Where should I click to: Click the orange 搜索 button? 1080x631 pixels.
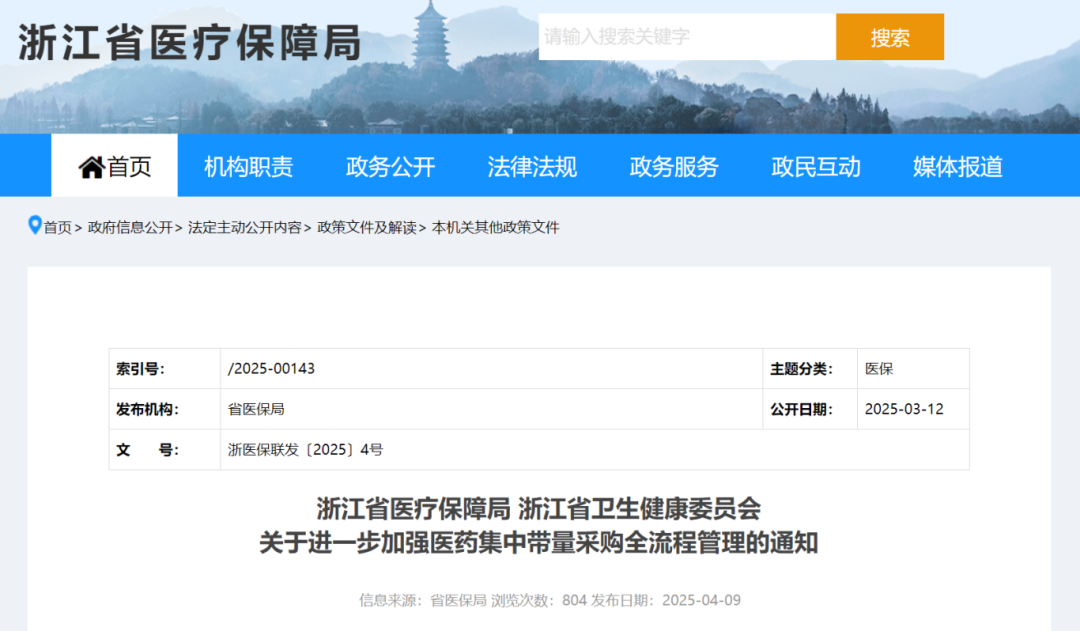tap(890, 37)
